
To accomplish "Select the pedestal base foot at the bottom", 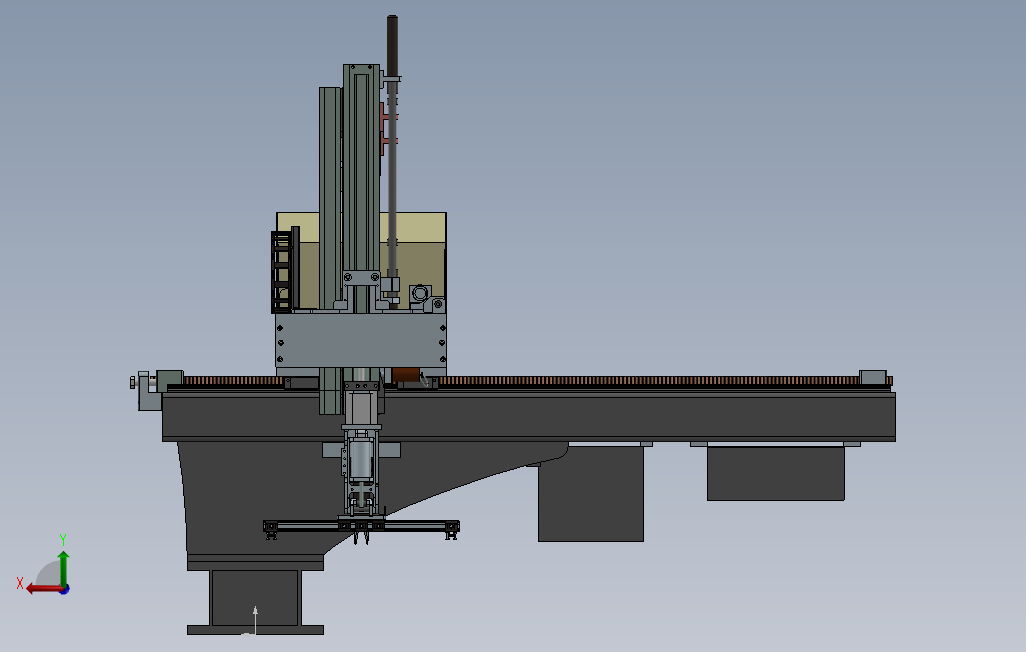I will (255, 630).
